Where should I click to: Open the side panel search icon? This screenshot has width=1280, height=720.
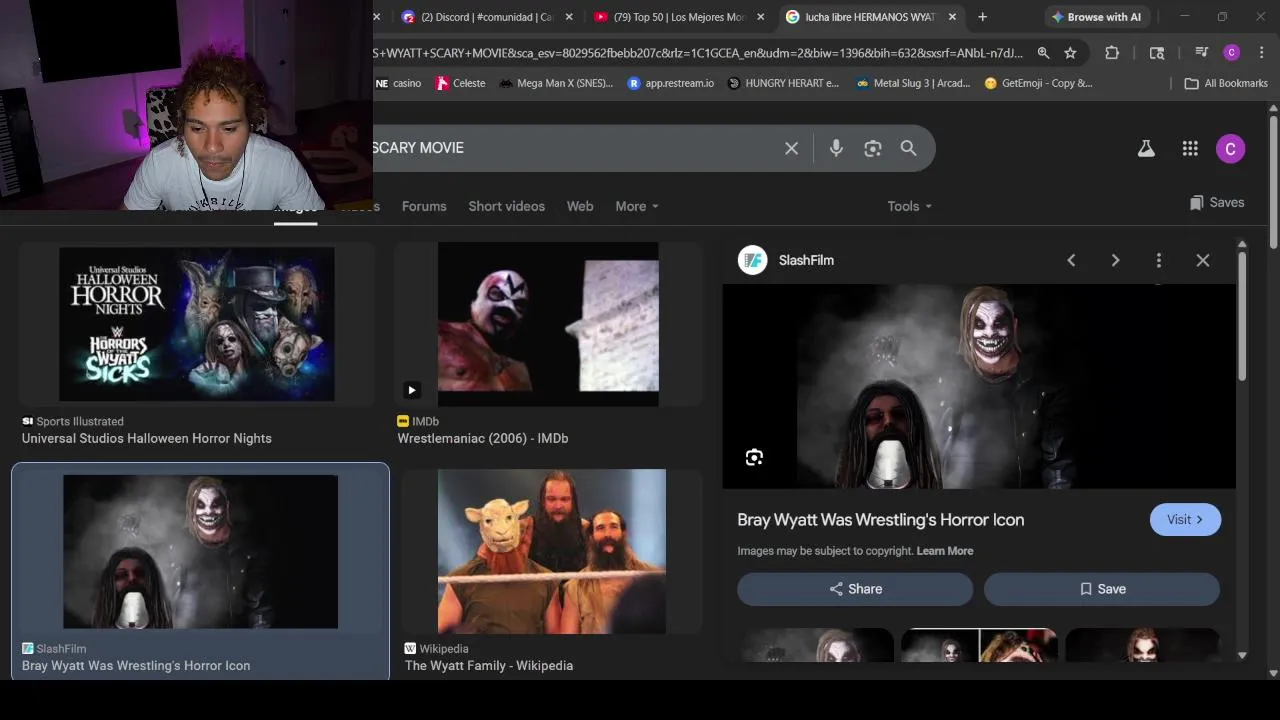click(1157, 53)
